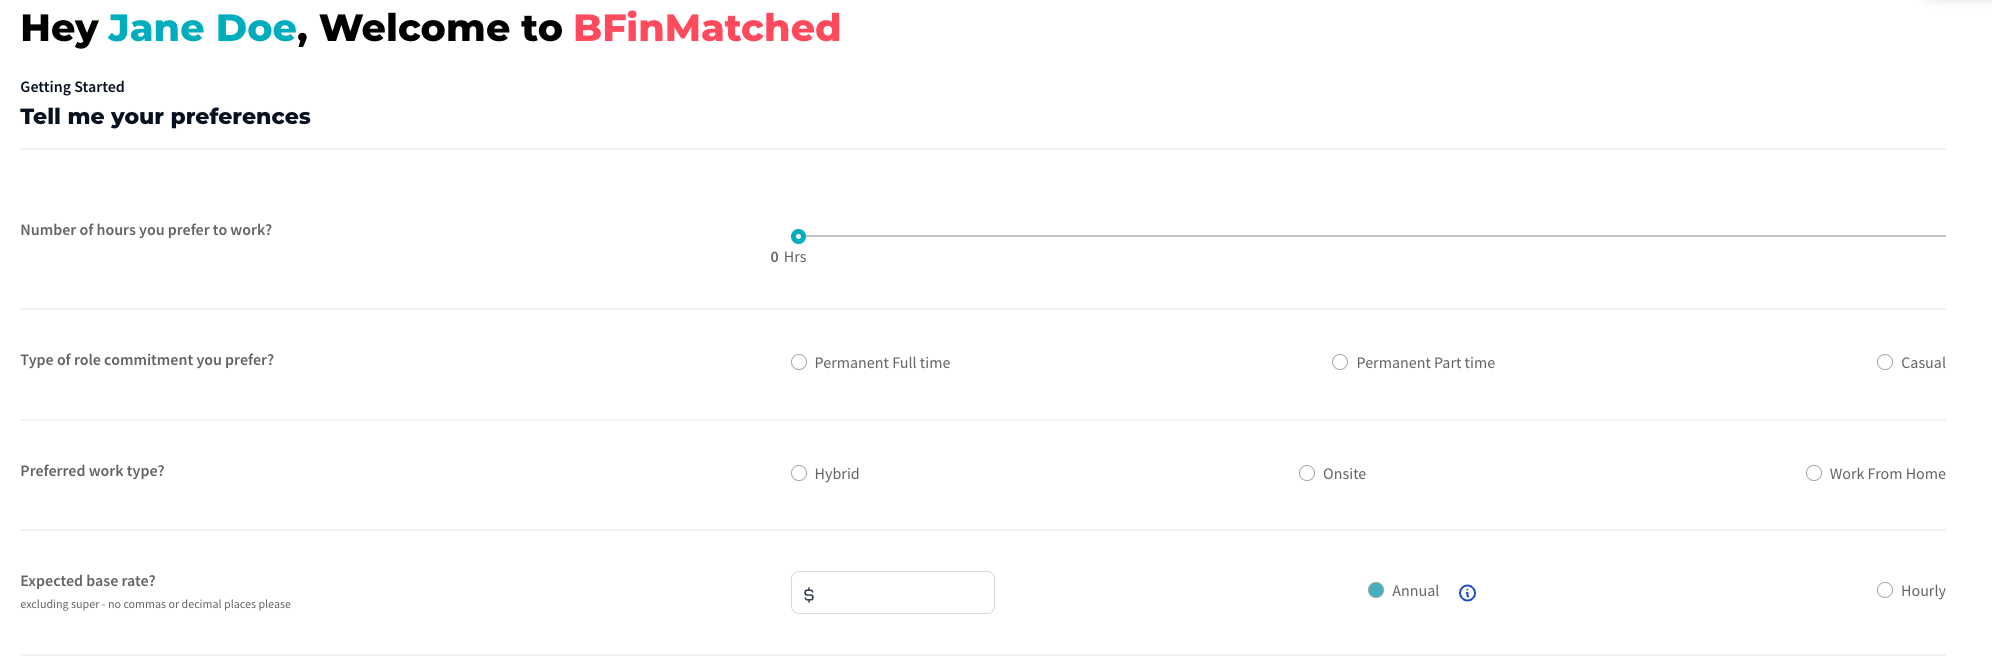Select Hybrid as preferred work type

click(x=798, y=473)
